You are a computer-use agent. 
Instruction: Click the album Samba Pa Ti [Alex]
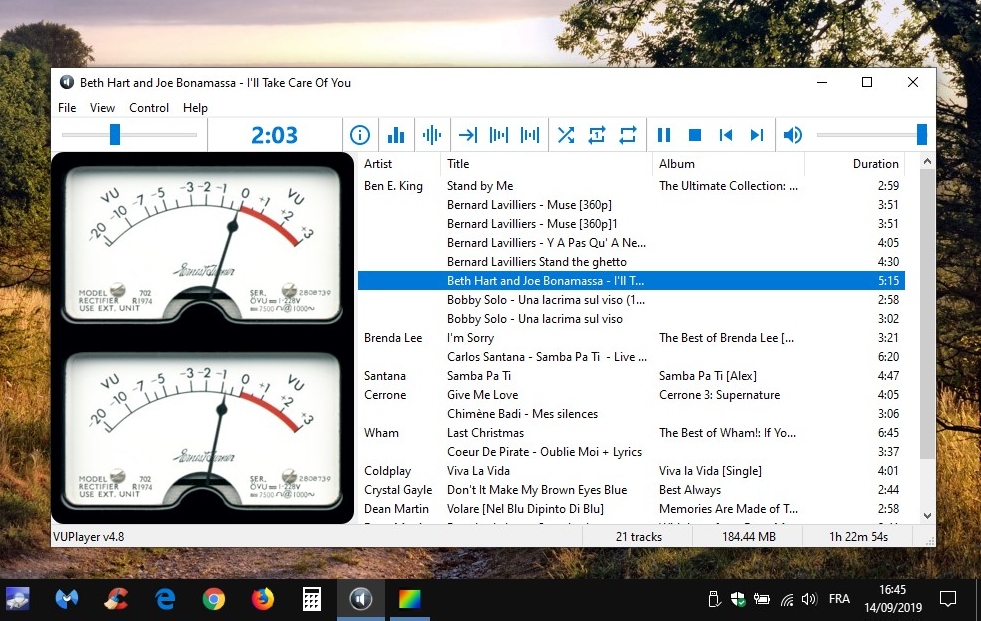pyautogui.click(x=708, y=376)
